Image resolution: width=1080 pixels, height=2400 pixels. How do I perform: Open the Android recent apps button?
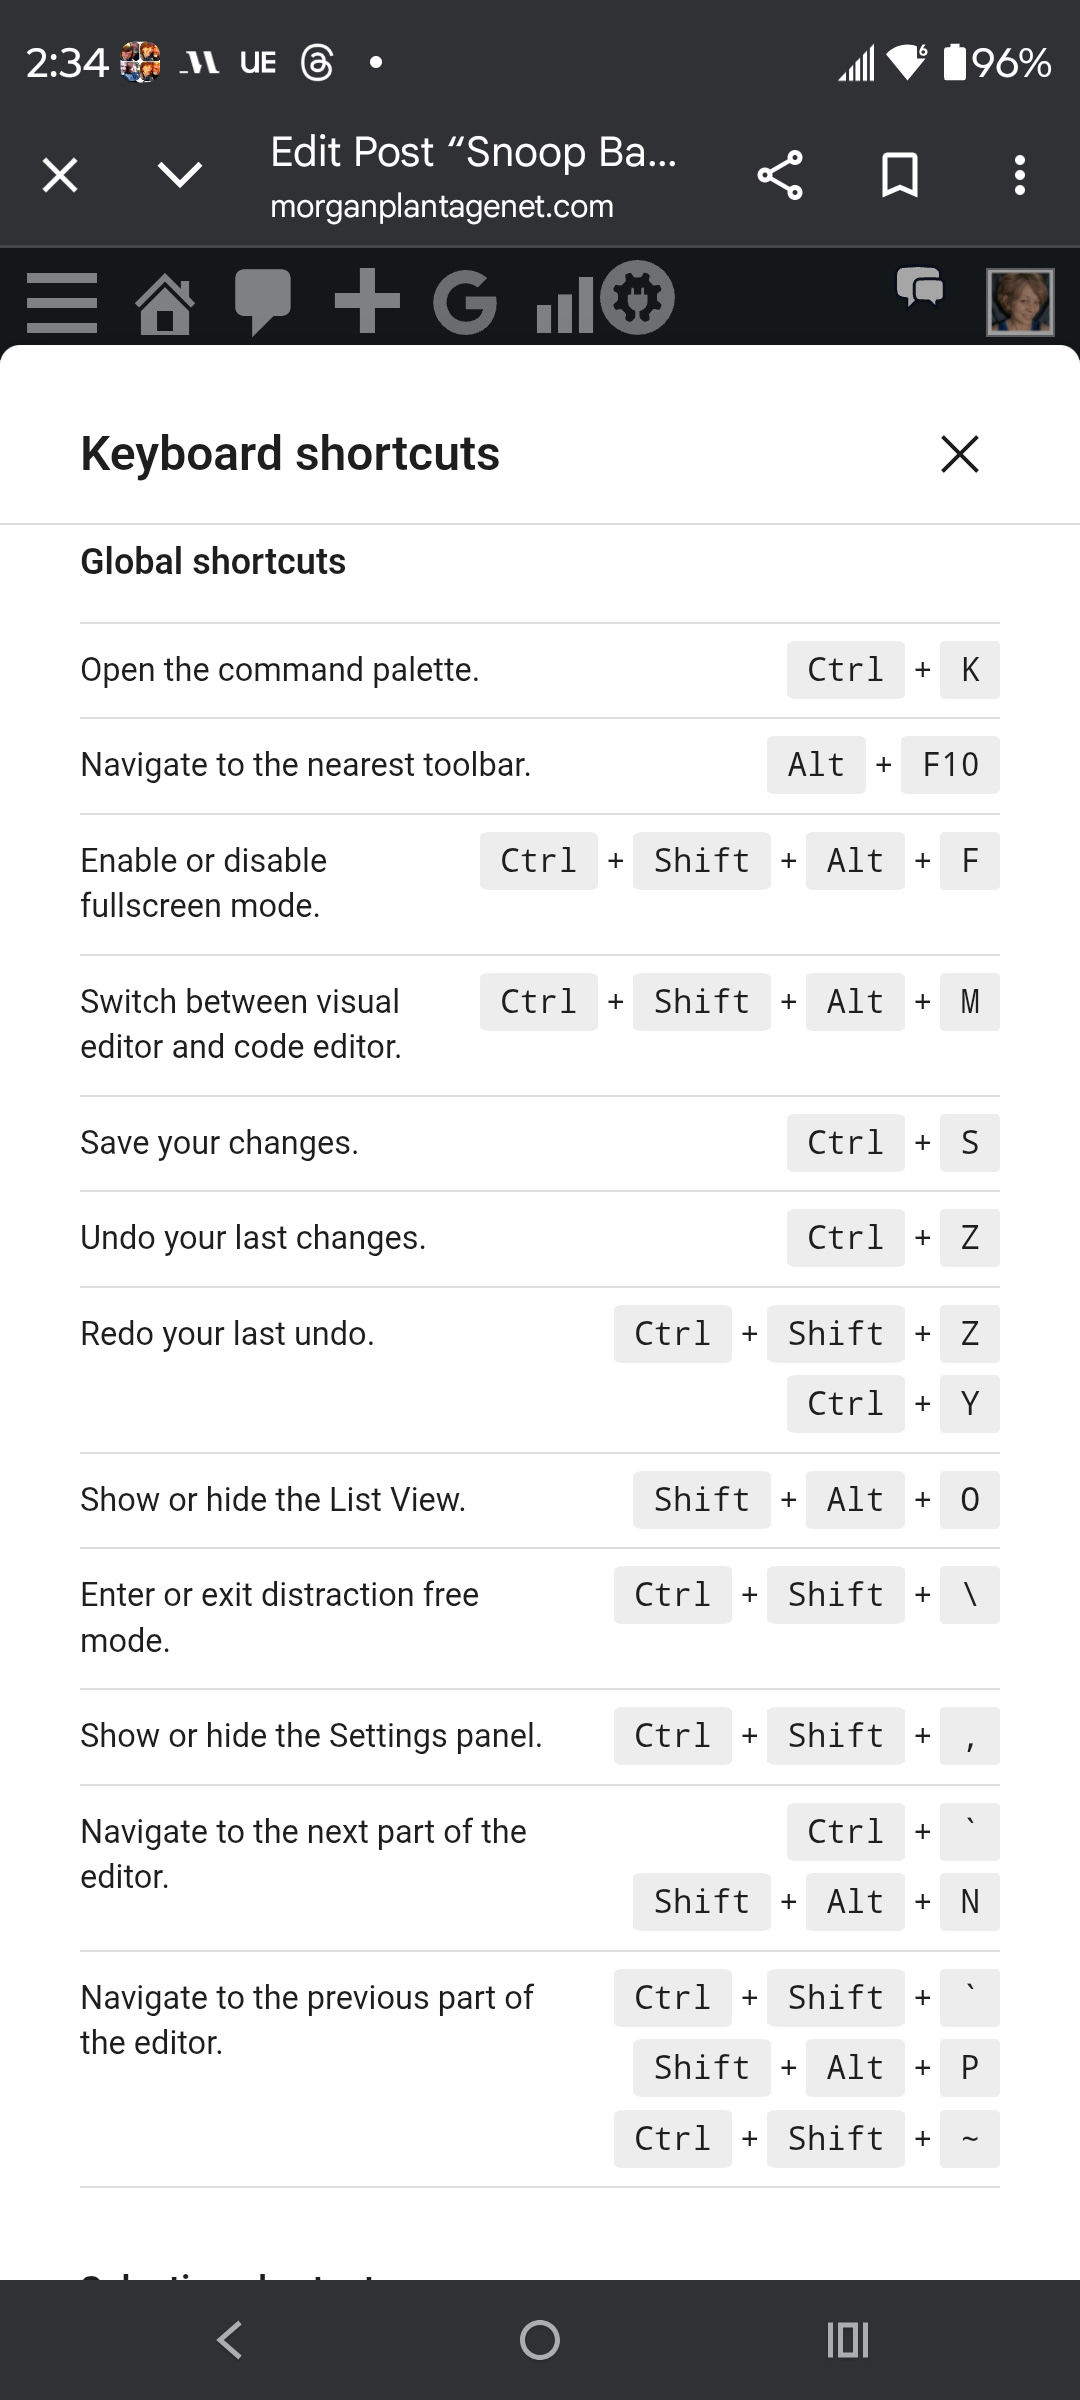tap(847, 2340)
